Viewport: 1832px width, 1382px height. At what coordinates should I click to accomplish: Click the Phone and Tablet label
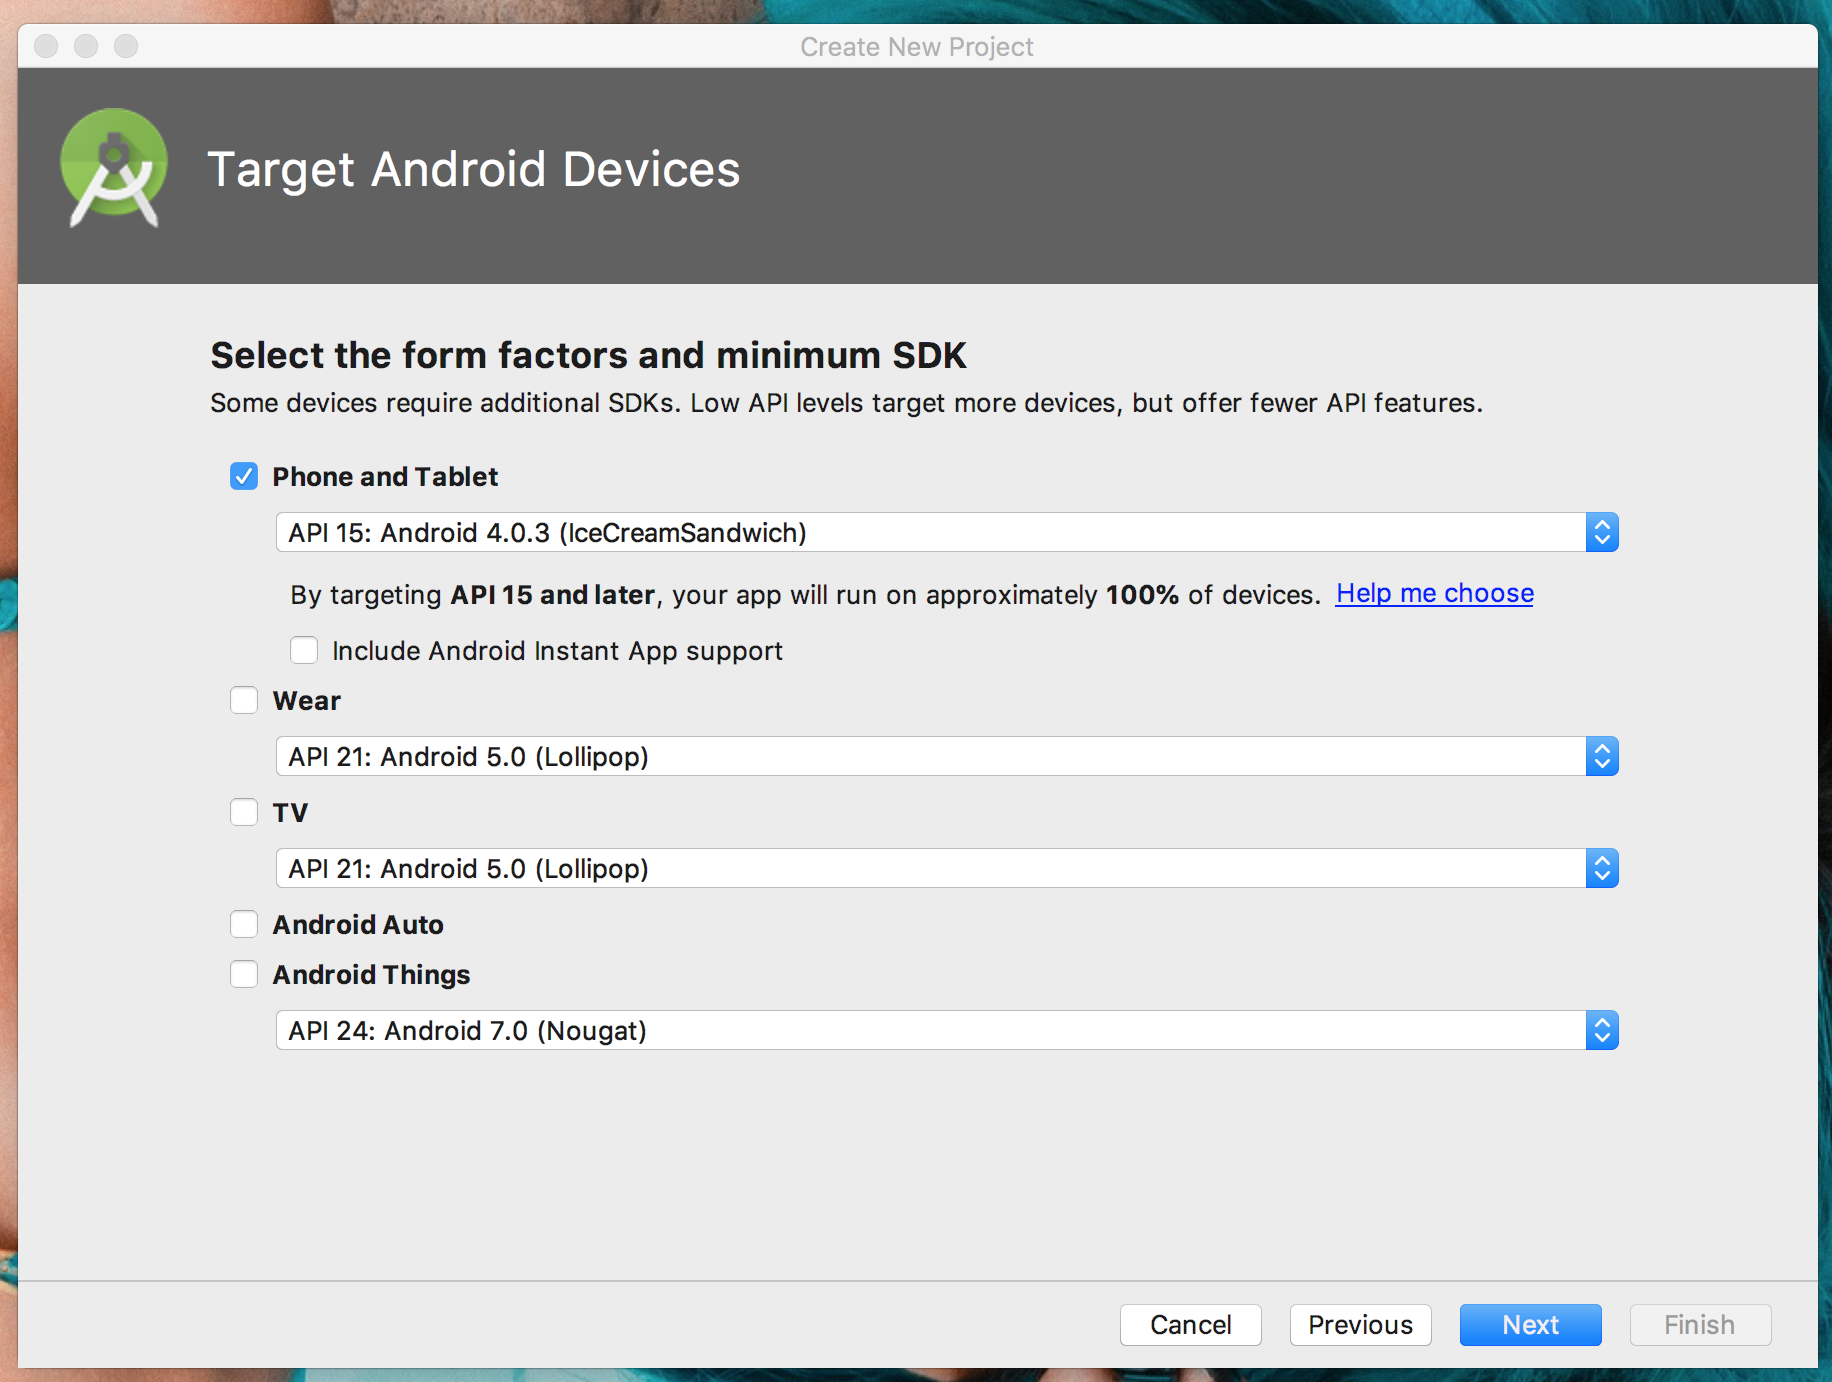pos(385,477)
